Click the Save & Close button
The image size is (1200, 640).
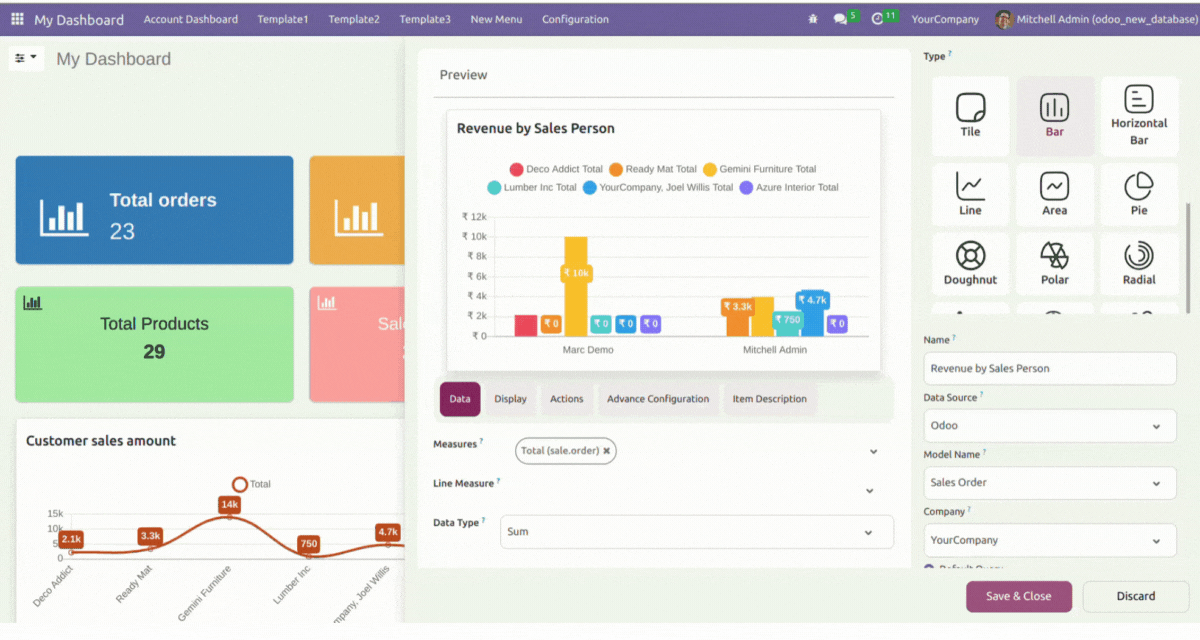point(1018,597)
